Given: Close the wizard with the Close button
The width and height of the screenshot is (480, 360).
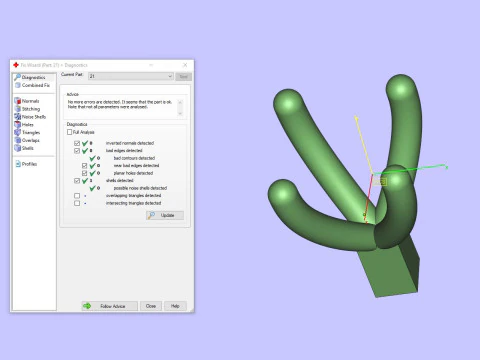Looking at the screenshot, I should 151,306.
